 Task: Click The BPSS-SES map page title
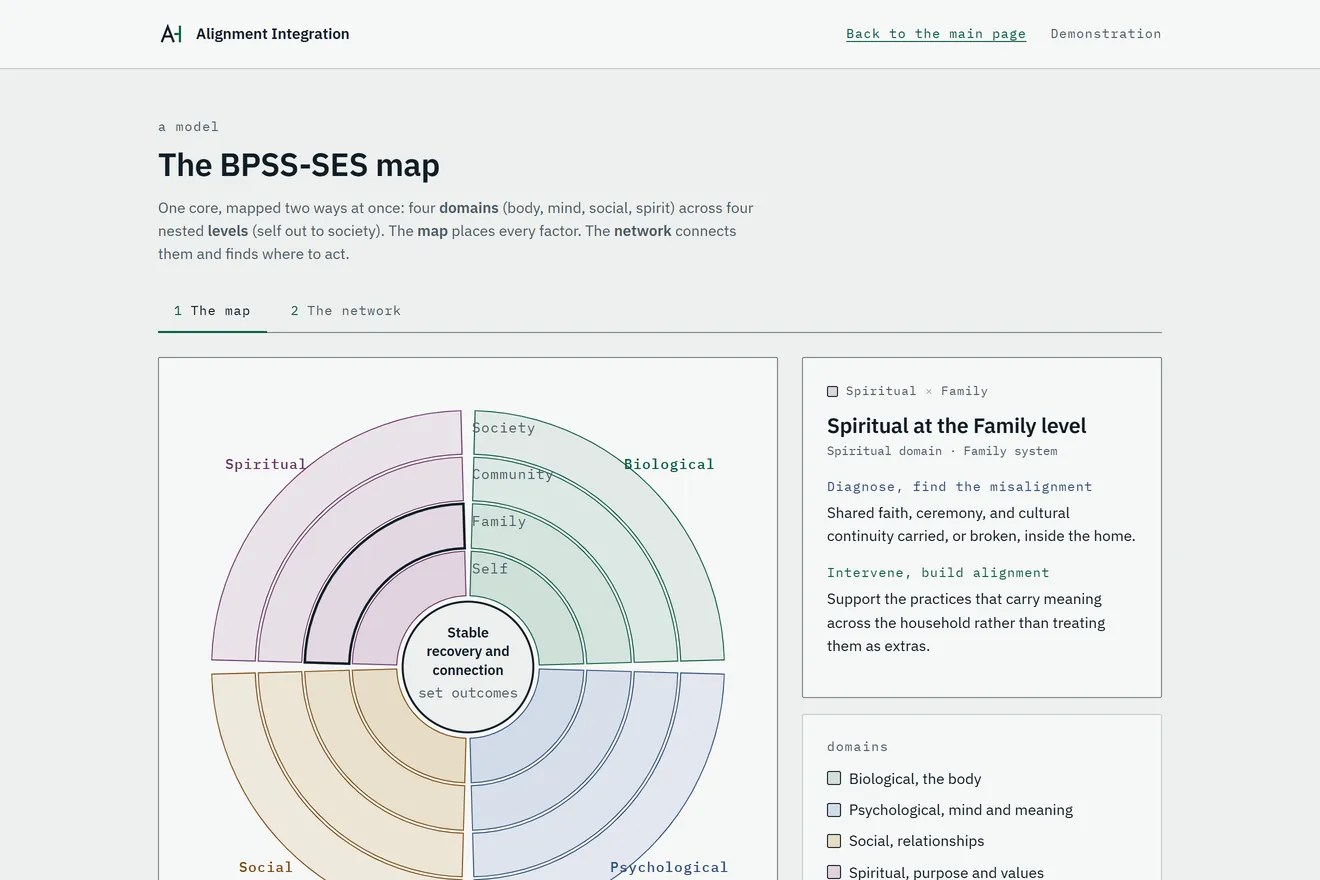(x=299, y=165)
